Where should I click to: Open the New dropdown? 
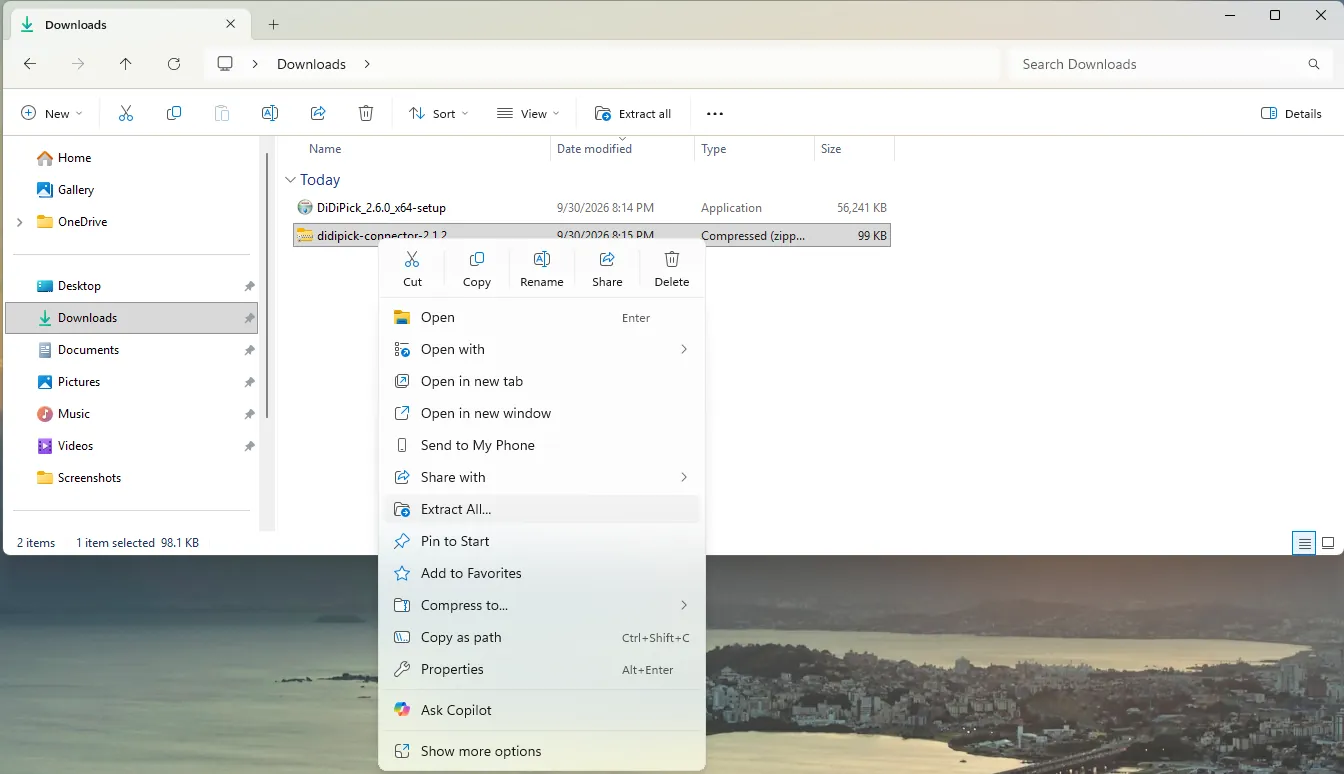click(52, 113)
